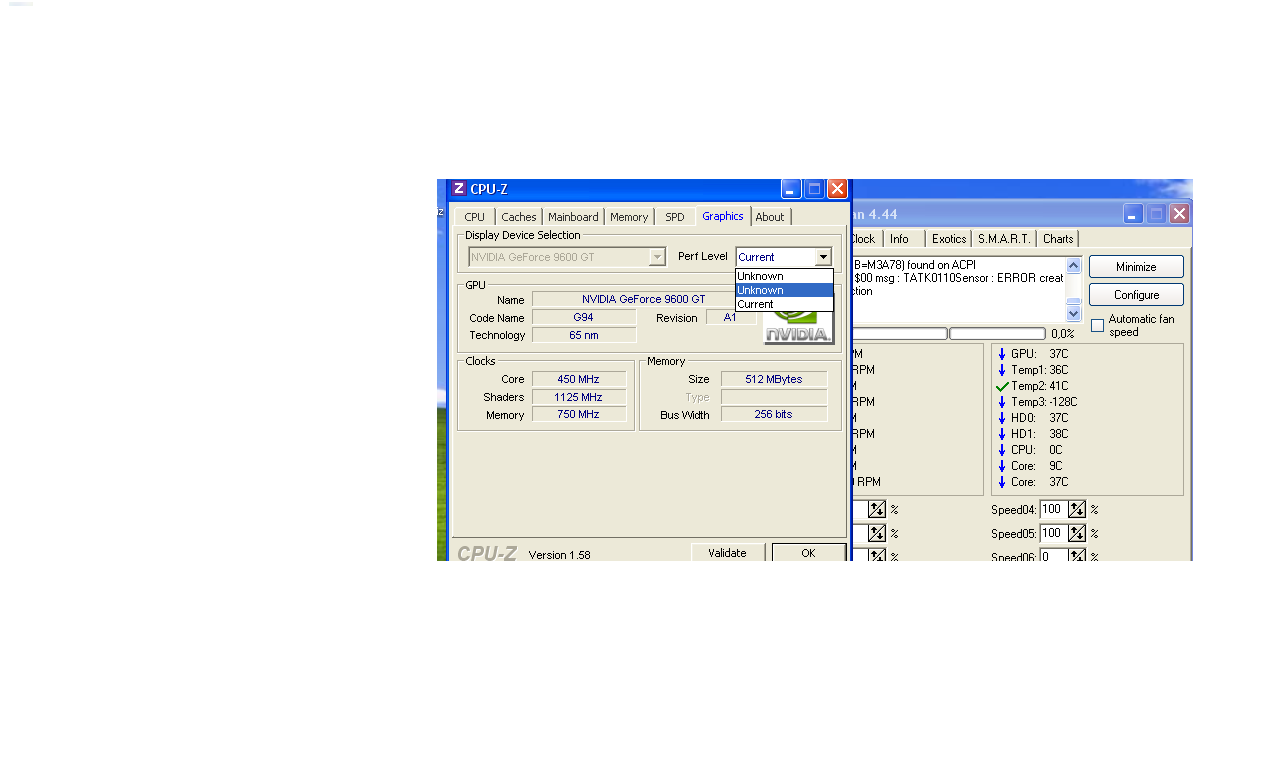Click the arrow icon next to Temp3

pyautogui.click(x=1002, y=402)
